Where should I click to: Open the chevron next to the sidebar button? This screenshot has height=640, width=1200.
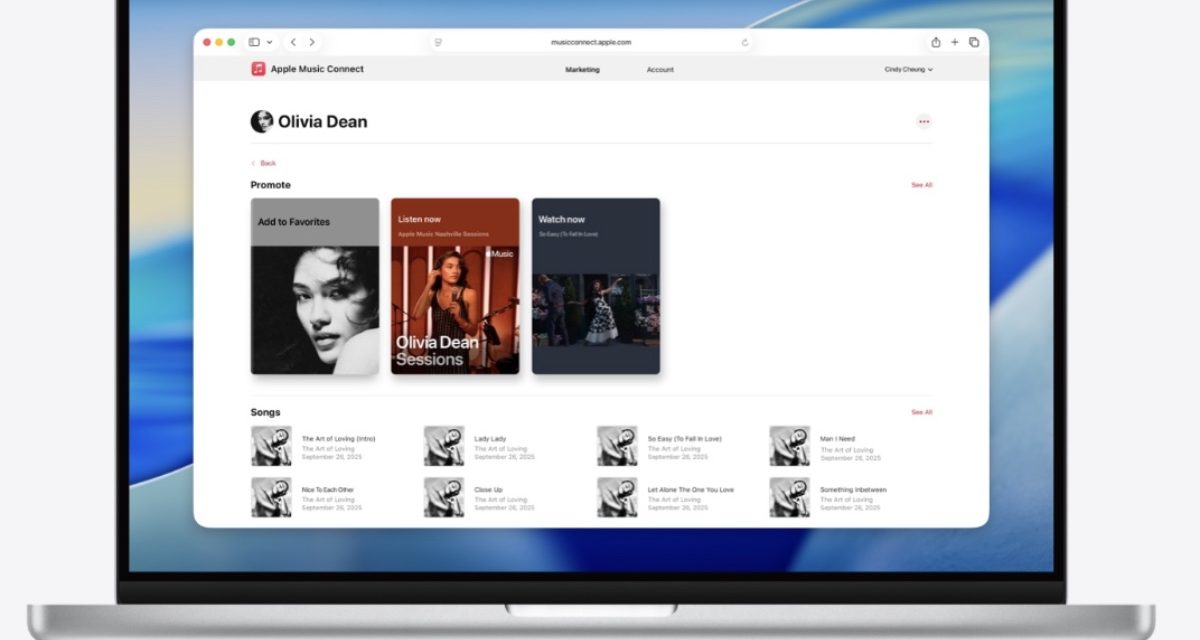pyautogui.click(x=268, y=42)
